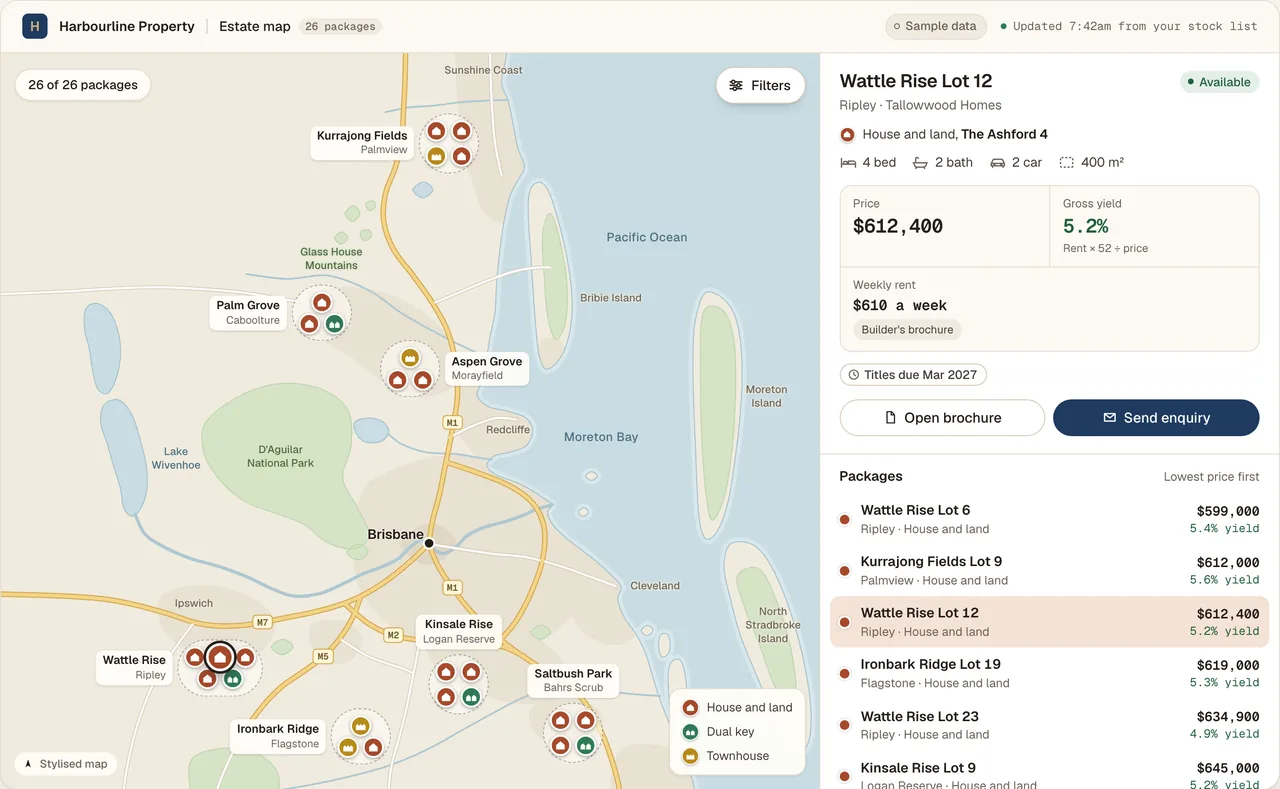Click the Saltbush Park Bahrs Scrub label
Screen dimensions: 1280x789
[x=573, y=680]
